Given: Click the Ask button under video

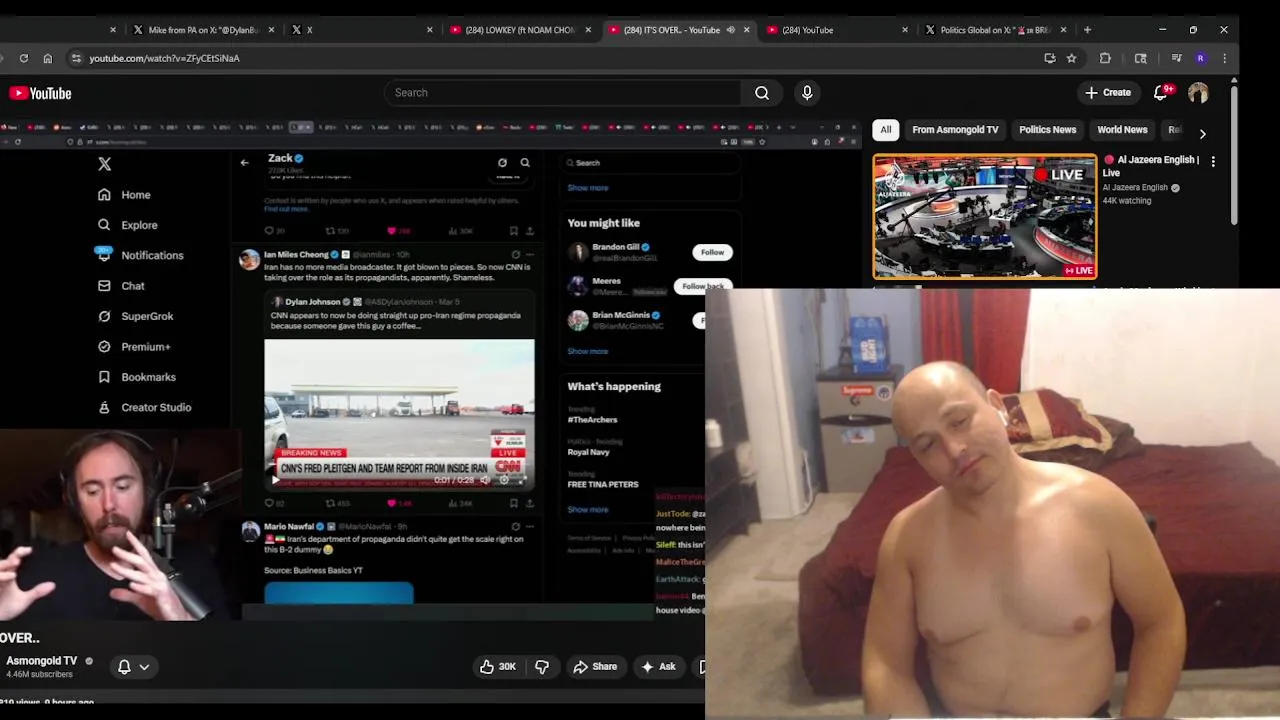Looking at the screenshot, I should [x=659, y=667].
